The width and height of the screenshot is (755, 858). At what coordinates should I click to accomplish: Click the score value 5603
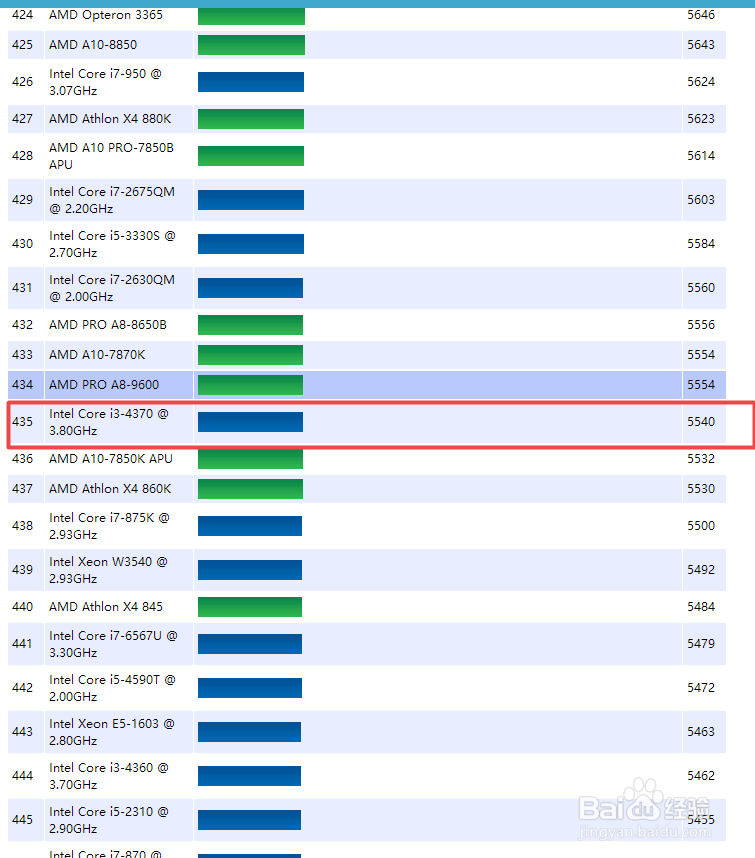click(701, 200)
